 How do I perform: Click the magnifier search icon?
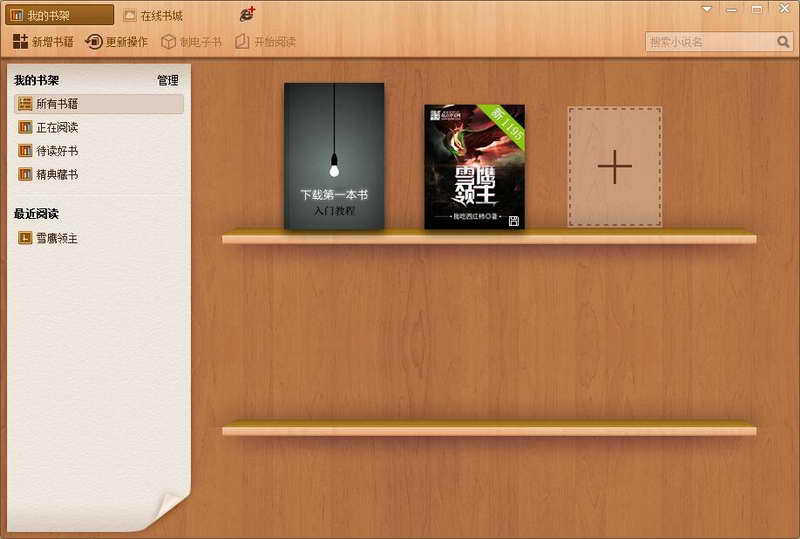(x=783, y=42)
